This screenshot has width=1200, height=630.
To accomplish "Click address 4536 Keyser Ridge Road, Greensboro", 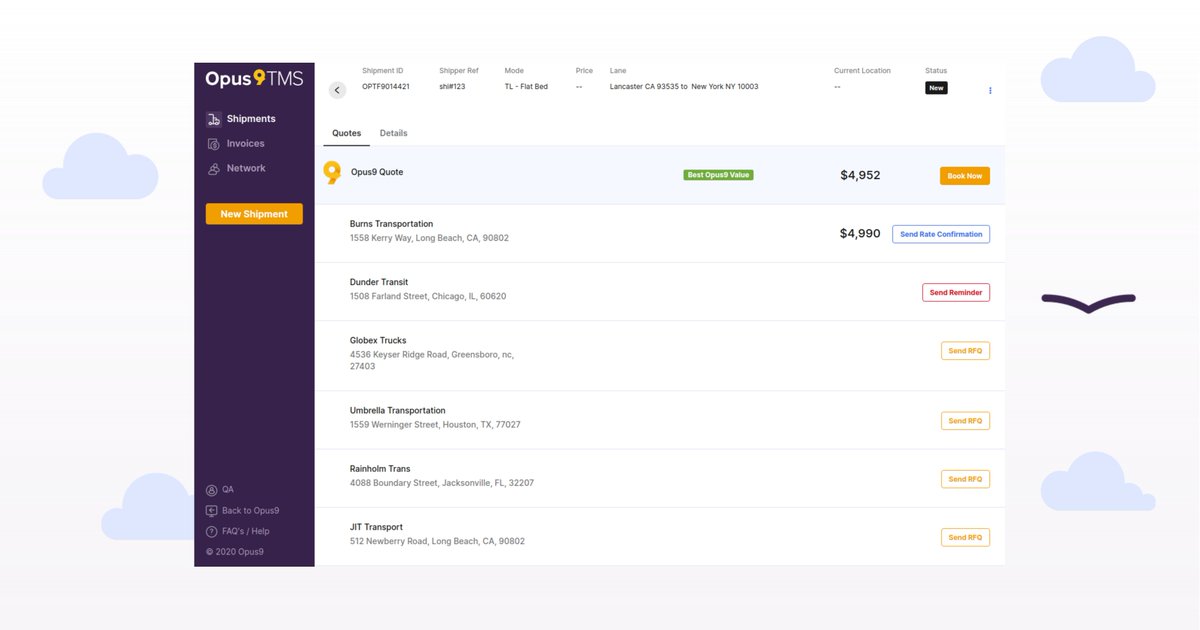I will click(x=432, y=360).
